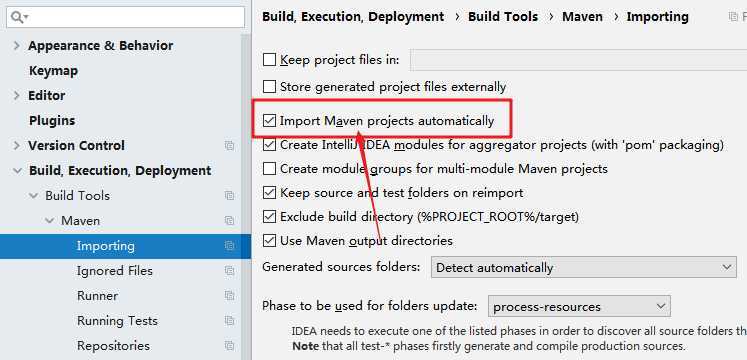Toggle Store generated project files externally
The width and height of the screenshot is (747, 360).
tap(270, 87)
